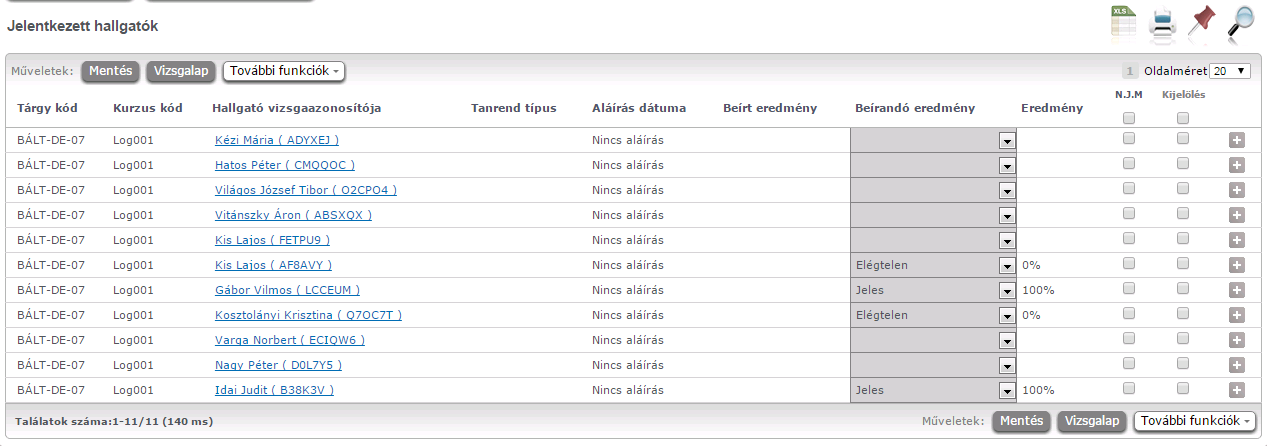Open the magnifier search icon
1267x446 pixels.
tap(1240, 22)
